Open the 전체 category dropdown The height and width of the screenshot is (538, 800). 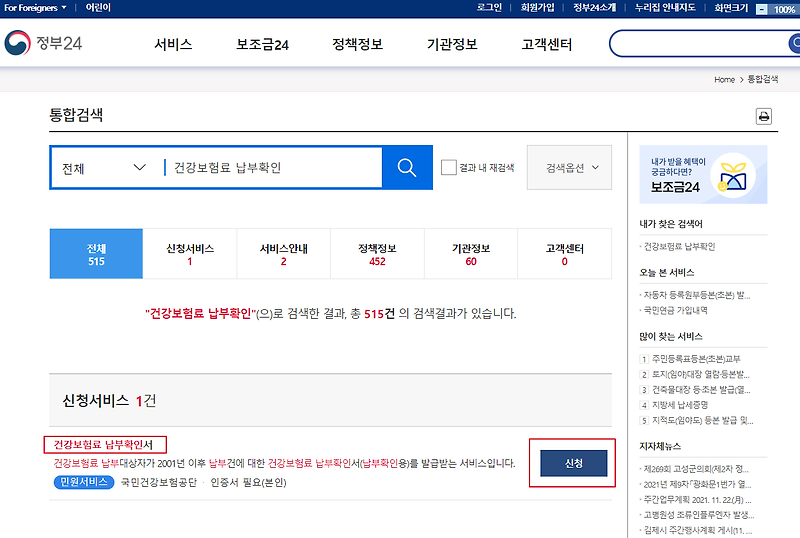(x=105, y=167)
